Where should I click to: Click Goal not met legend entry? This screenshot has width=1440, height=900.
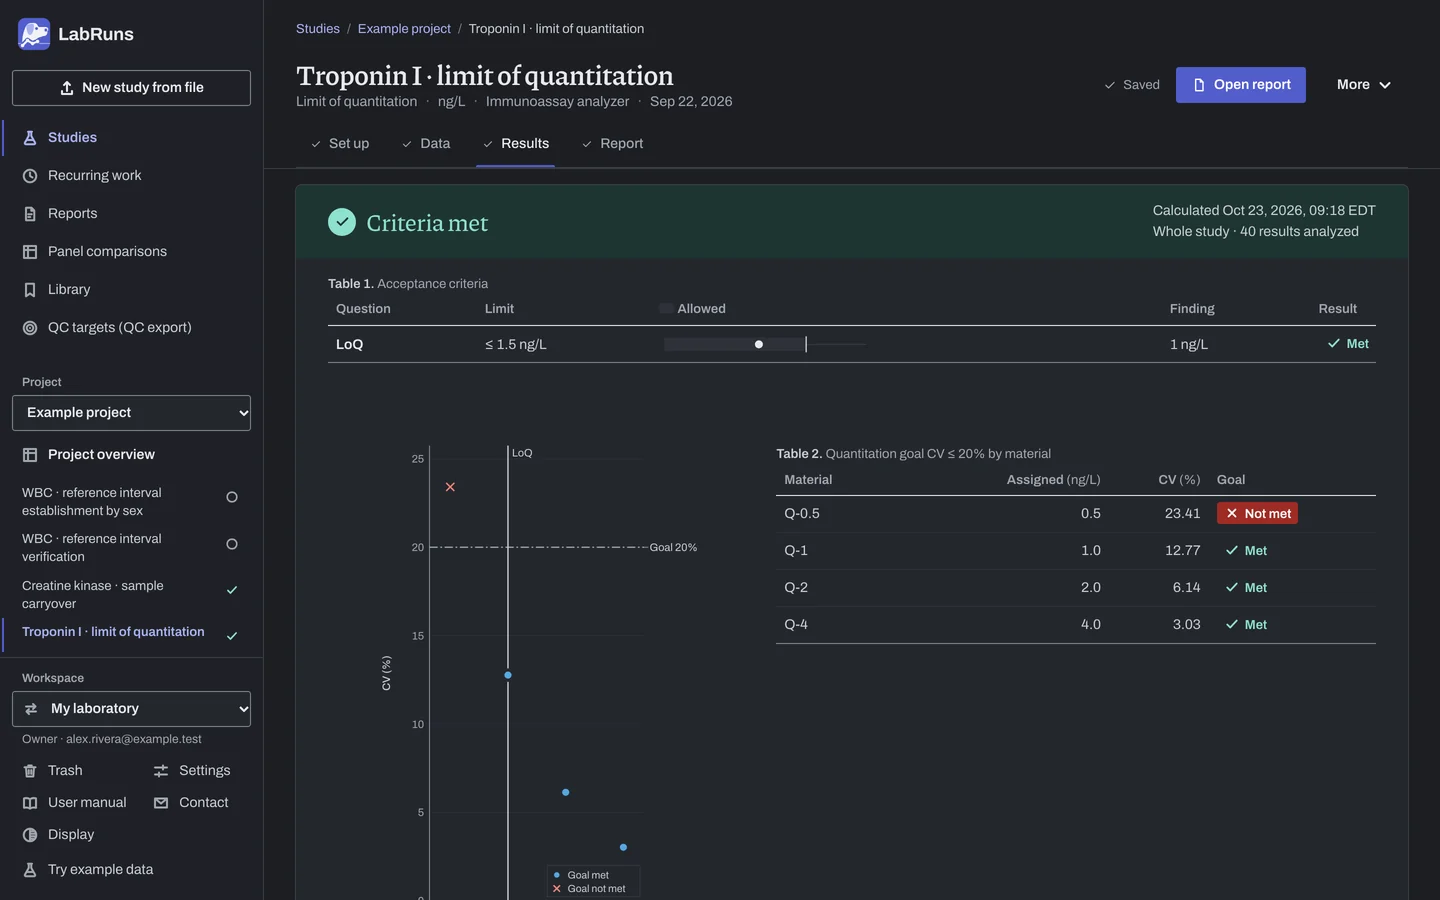(x=589, y=889)
